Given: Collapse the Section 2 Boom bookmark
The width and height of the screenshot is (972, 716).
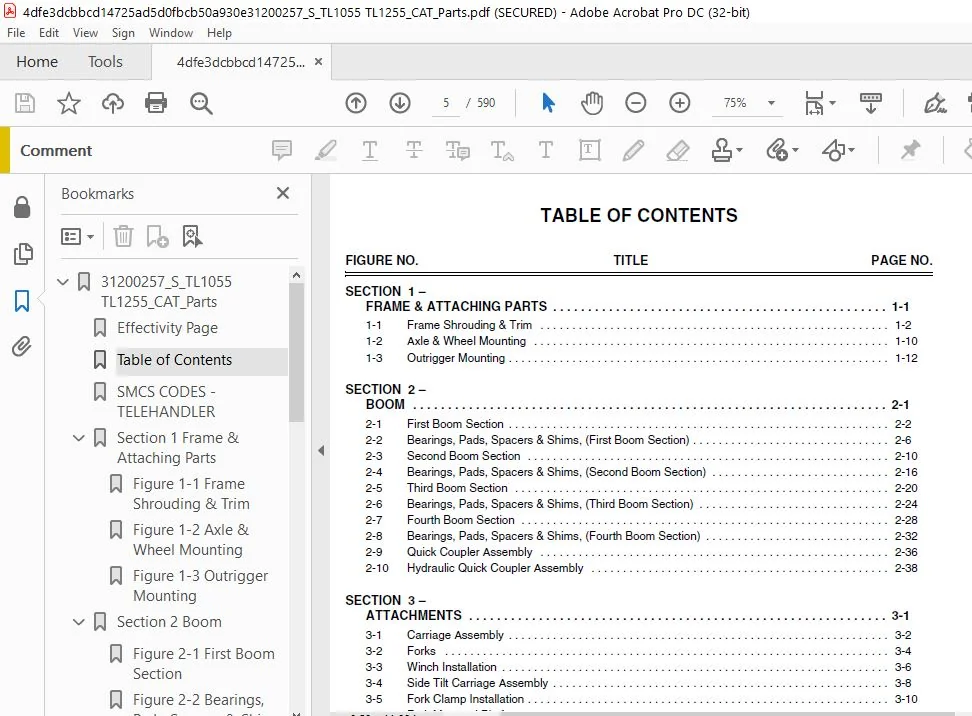Looking at the screenshot, I should 79,622.
